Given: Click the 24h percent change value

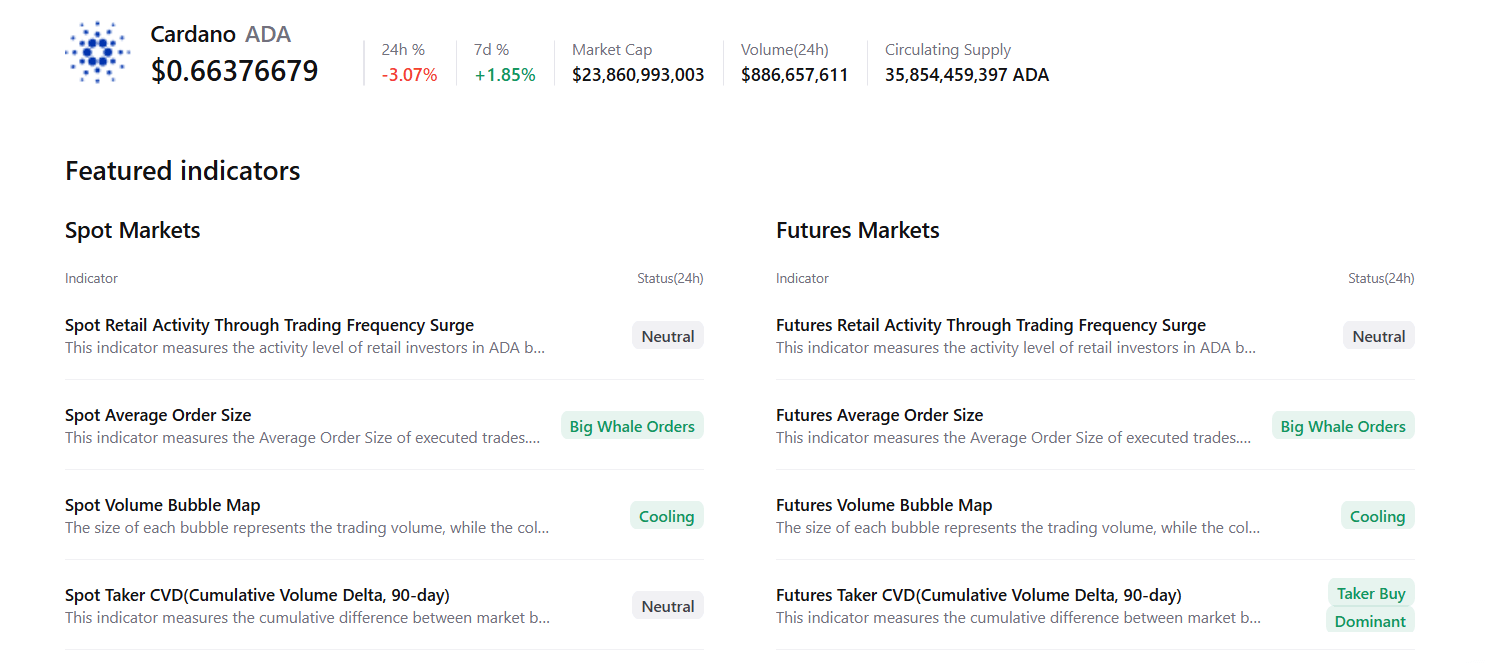Looking at the screenshot, I should pyautogui.click(x=409, y=75).
